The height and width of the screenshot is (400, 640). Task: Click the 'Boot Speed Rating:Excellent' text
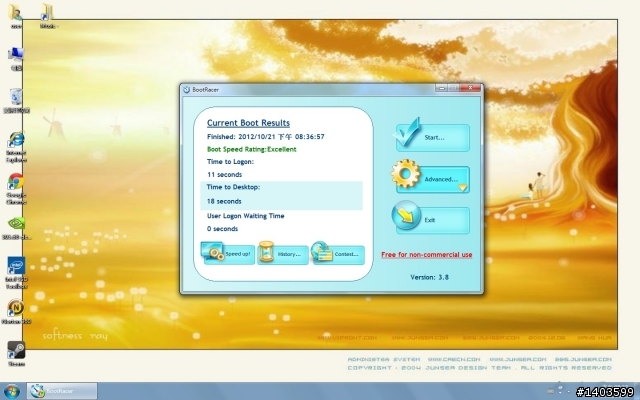[251, 149]
